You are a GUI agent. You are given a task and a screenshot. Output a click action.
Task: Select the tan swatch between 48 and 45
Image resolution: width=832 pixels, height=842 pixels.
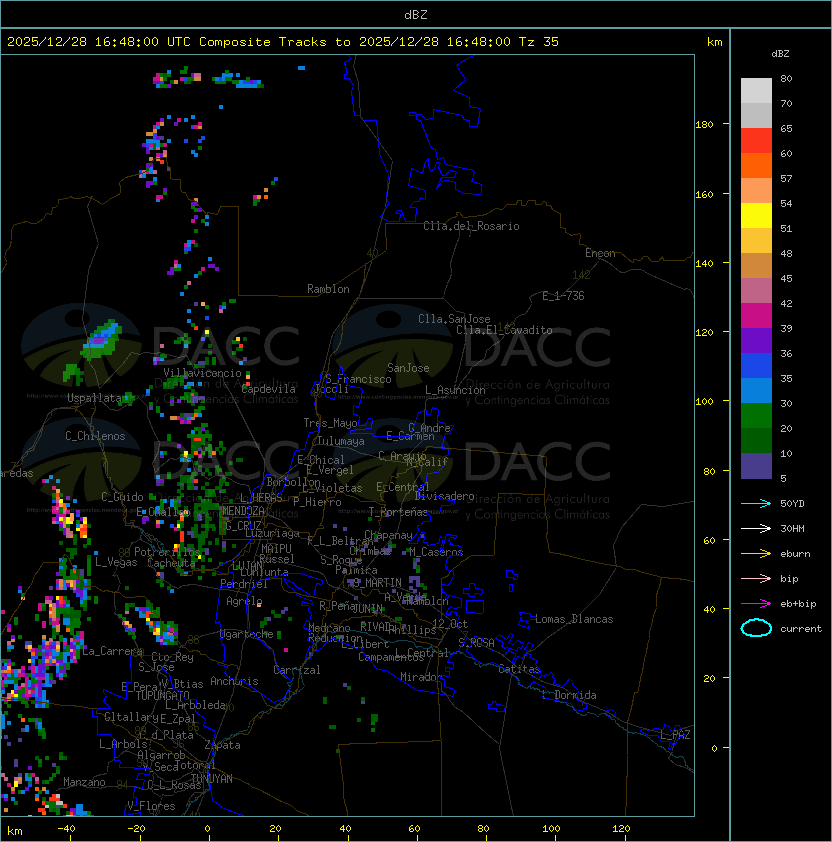pos(756,266)
